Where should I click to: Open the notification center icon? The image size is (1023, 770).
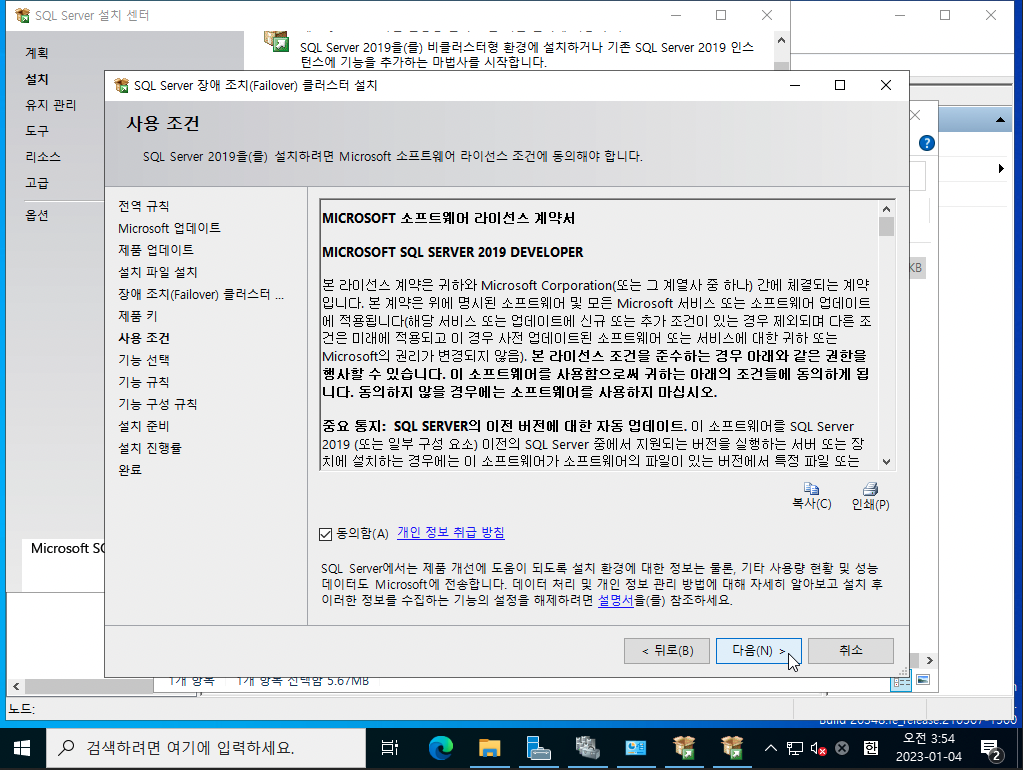991,749
